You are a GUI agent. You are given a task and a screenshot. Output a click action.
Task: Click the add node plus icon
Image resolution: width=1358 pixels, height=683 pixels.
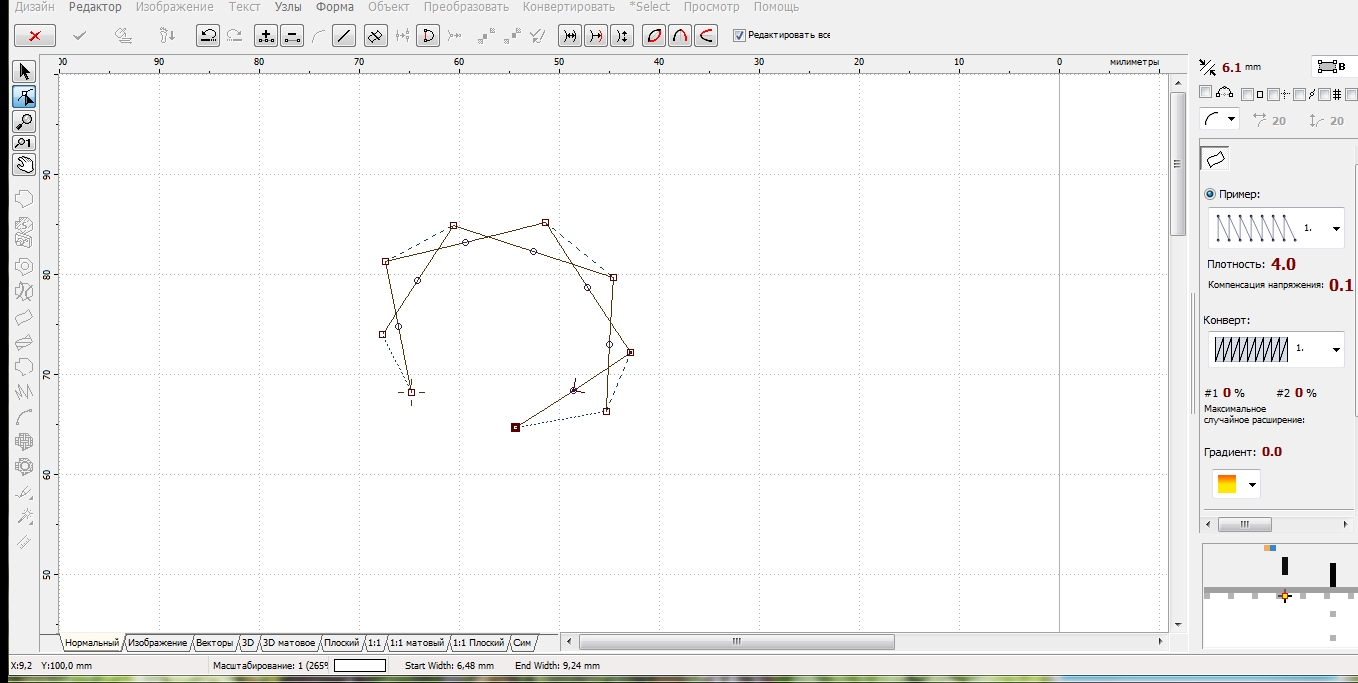click(x=266, y=35)
